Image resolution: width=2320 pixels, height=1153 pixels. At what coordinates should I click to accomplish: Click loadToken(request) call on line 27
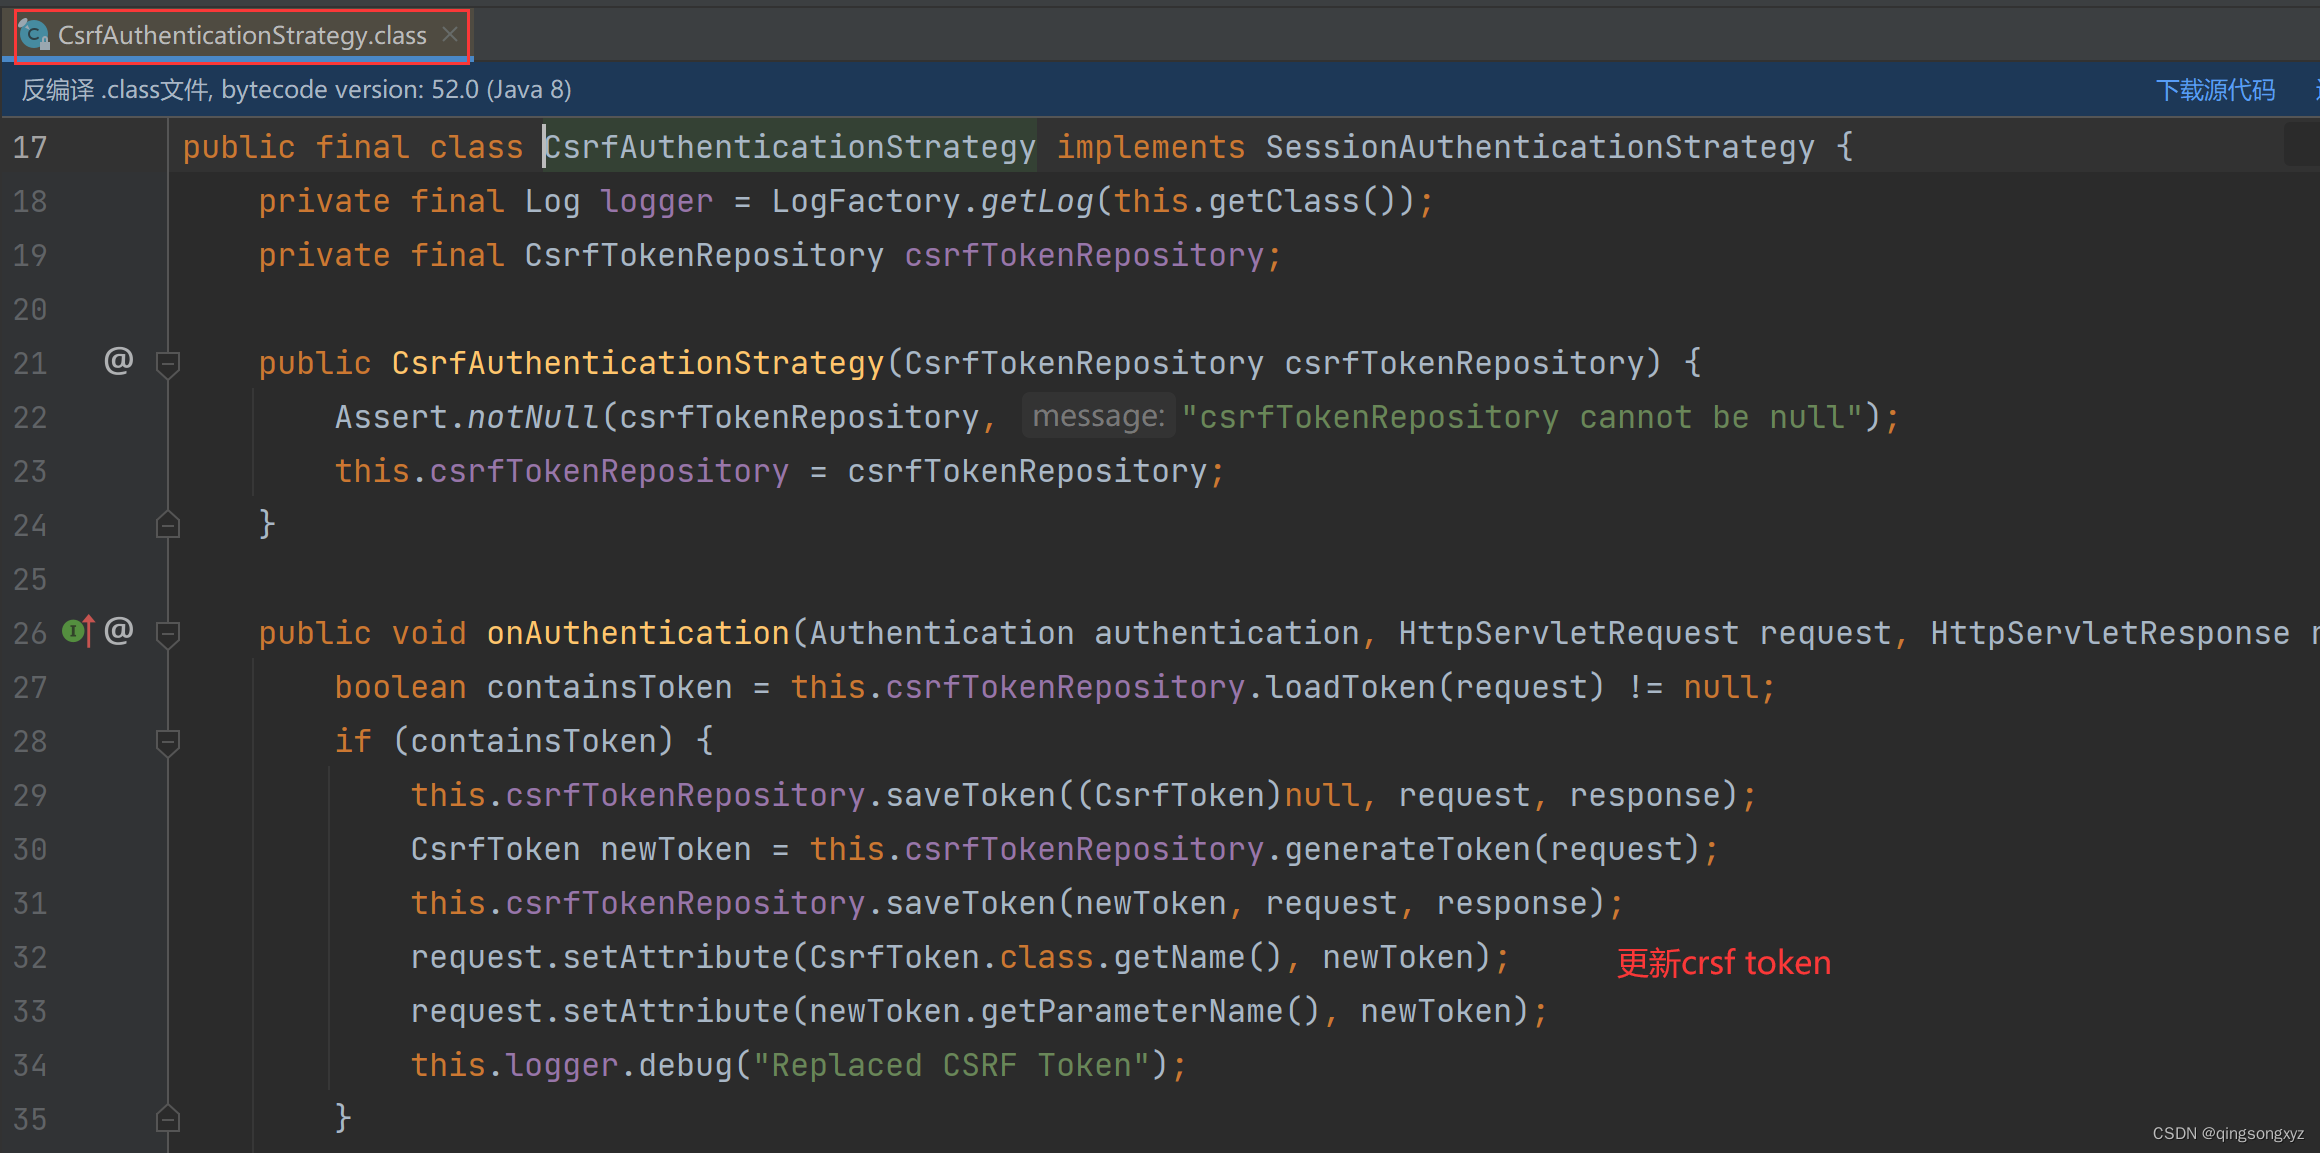pyautogui.click(x=1435, y=688)
